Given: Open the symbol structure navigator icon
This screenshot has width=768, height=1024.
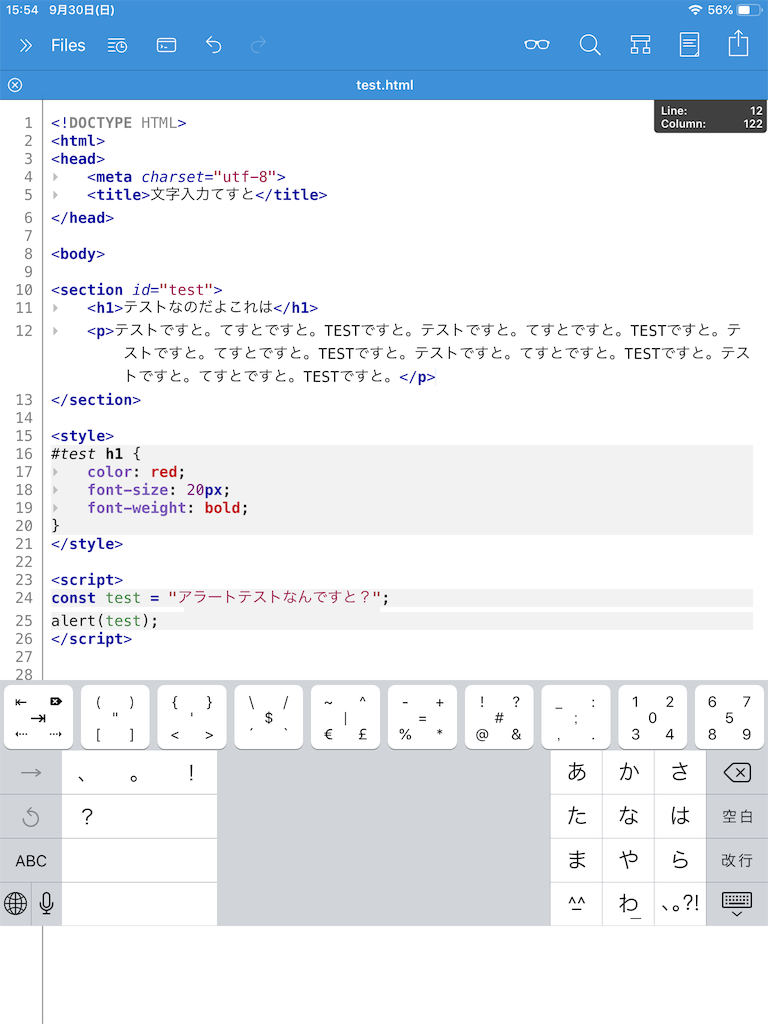Looking at the screenshot, I should coord(640,44).
